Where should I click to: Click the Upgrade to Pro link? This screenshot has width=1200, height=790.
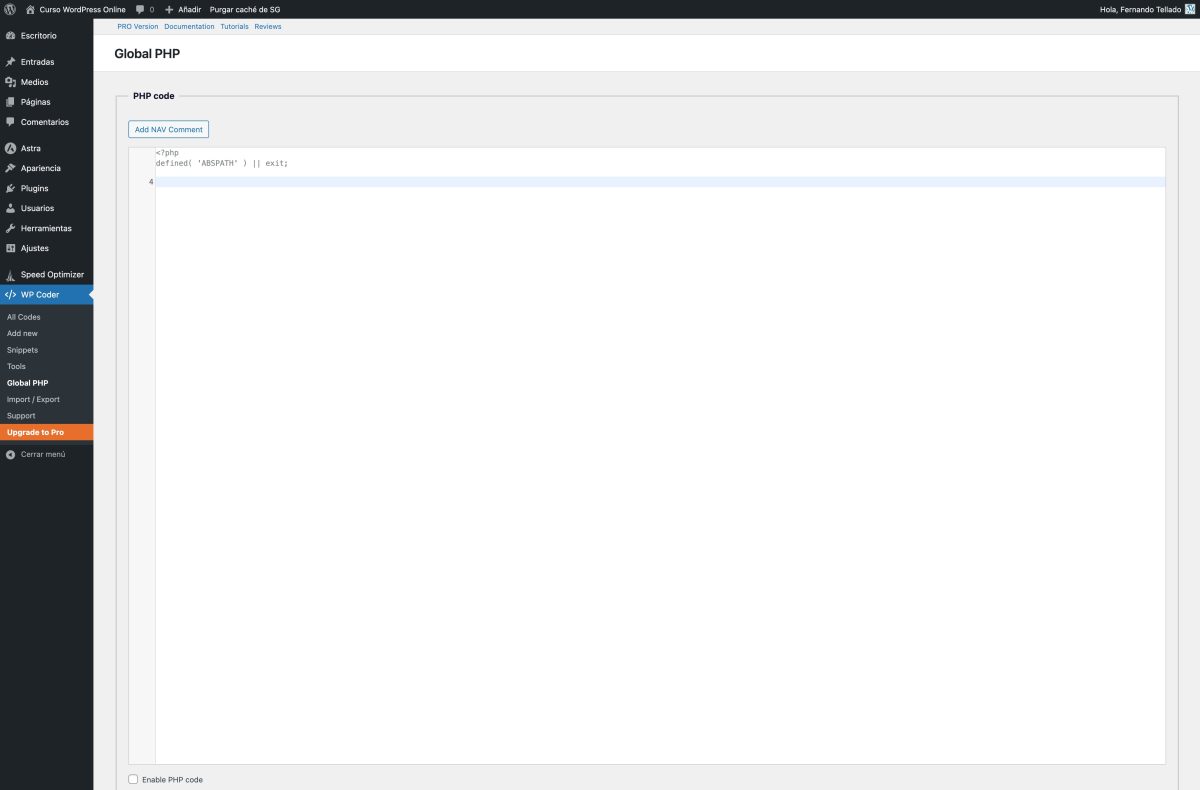[x=35, y=432]
